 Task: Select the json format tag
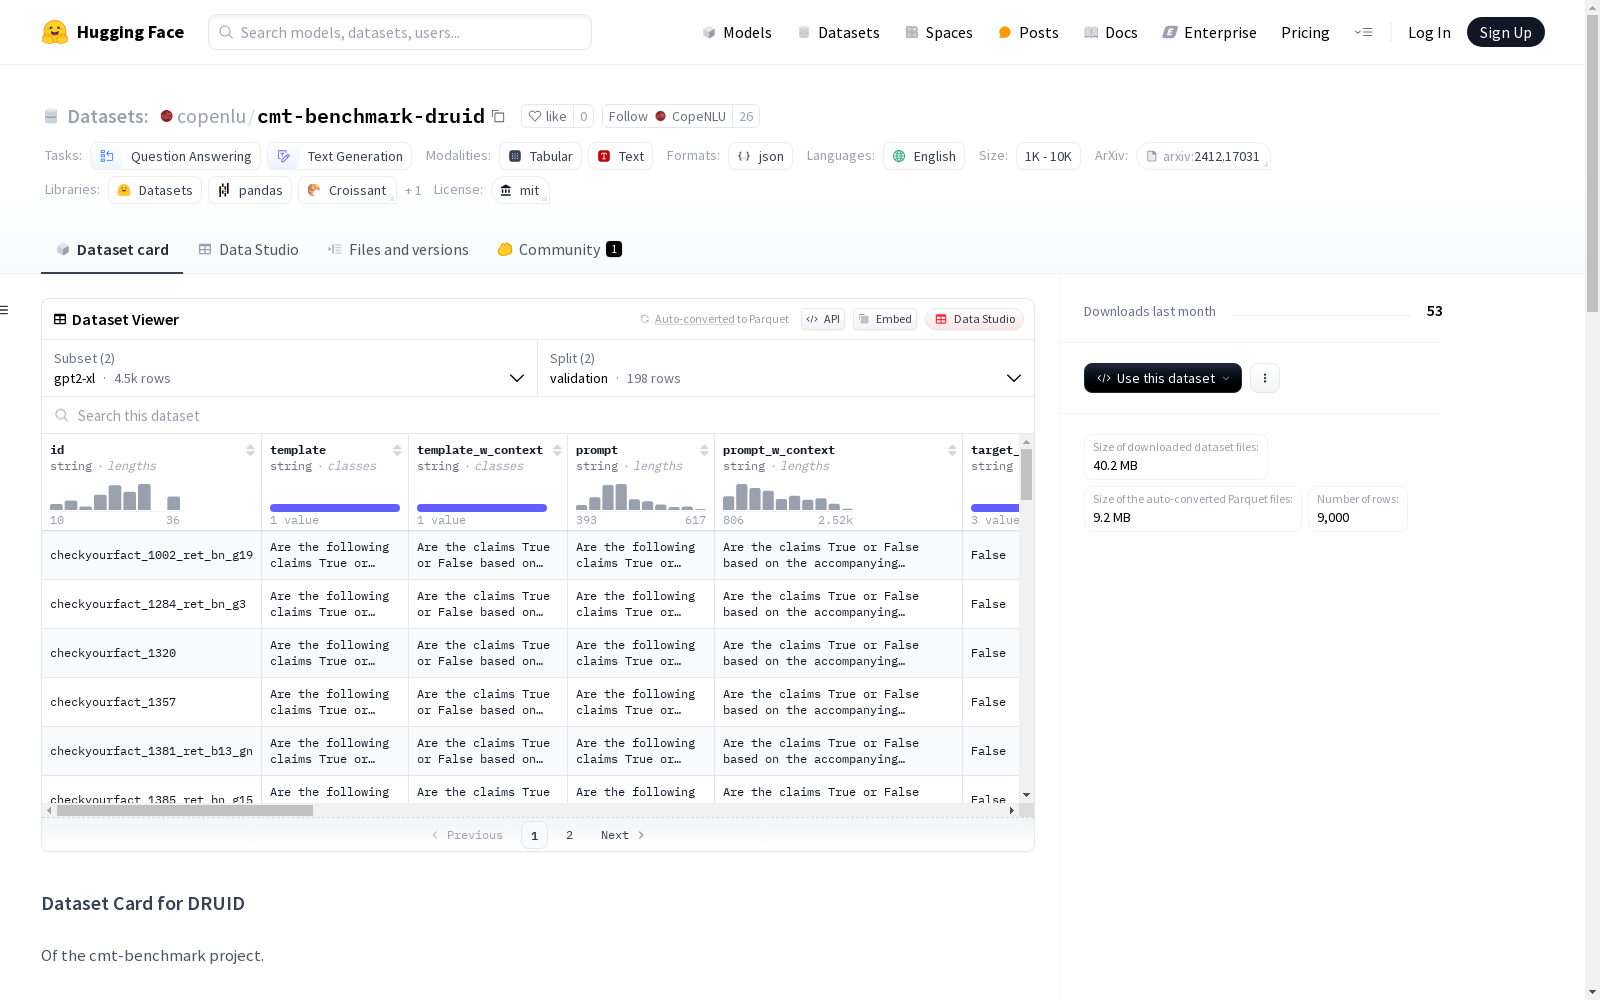tap(760, 156)
